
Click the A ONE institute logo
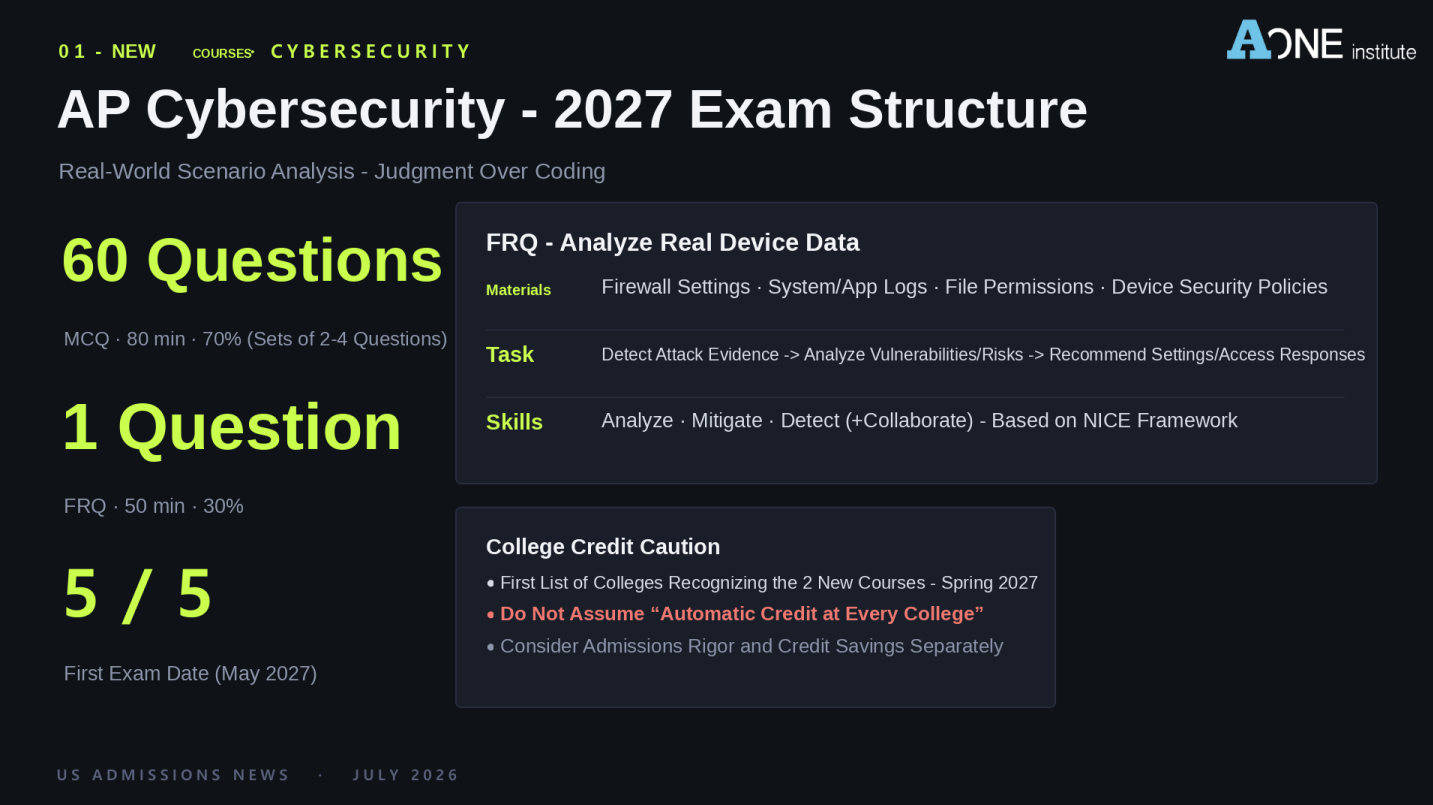click(x=1321, y=41)
